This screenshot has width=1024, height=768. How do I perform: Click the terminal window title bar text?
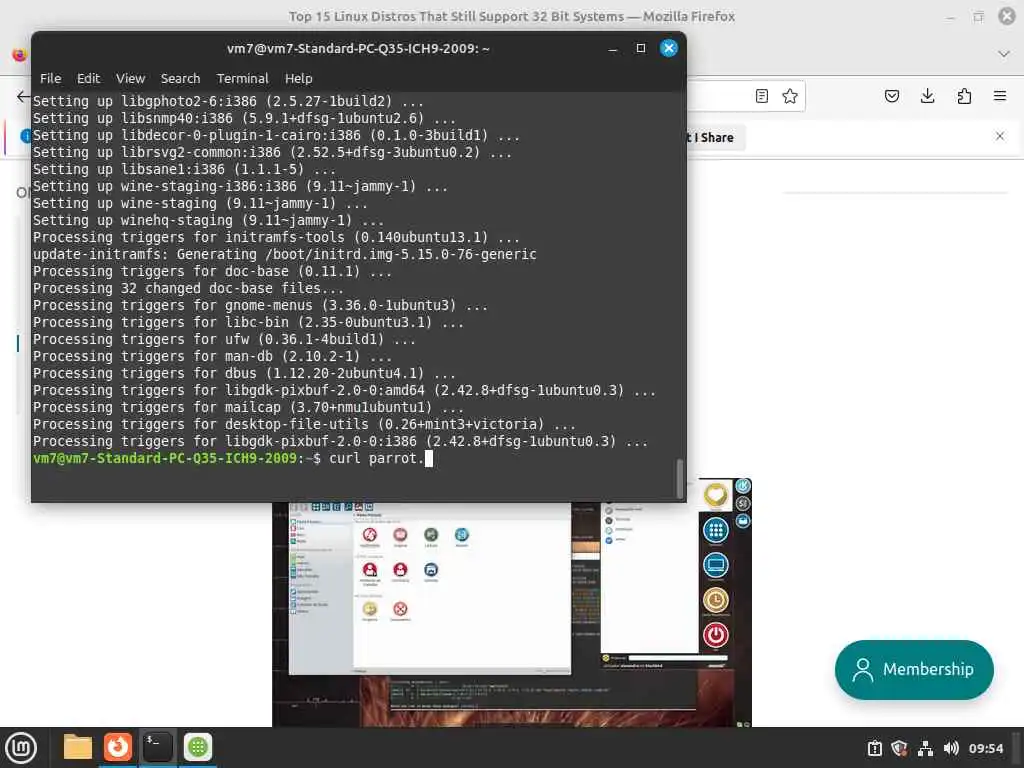(x=358, y=48)
